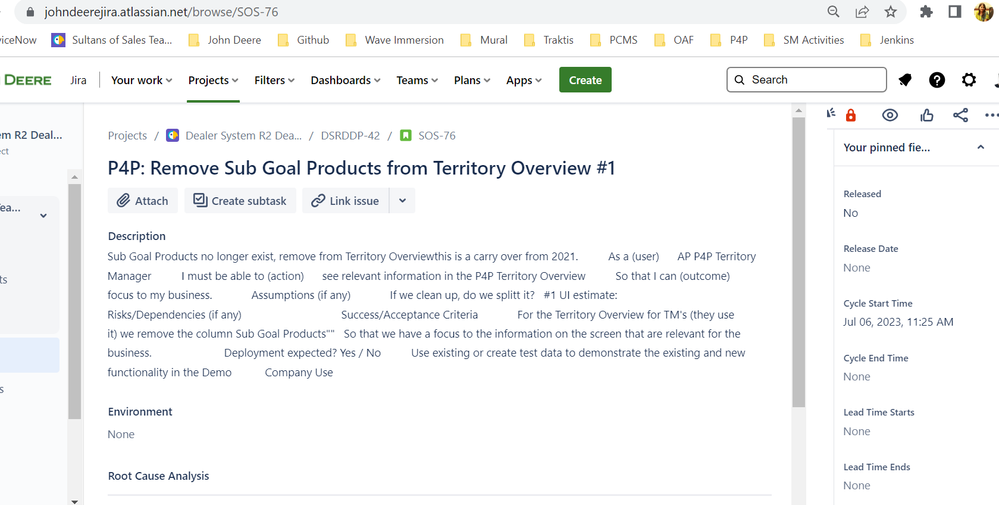This screenshot has width=999, height=505.
Task: Open the Filters menu
Action: [x=274, y=80]
